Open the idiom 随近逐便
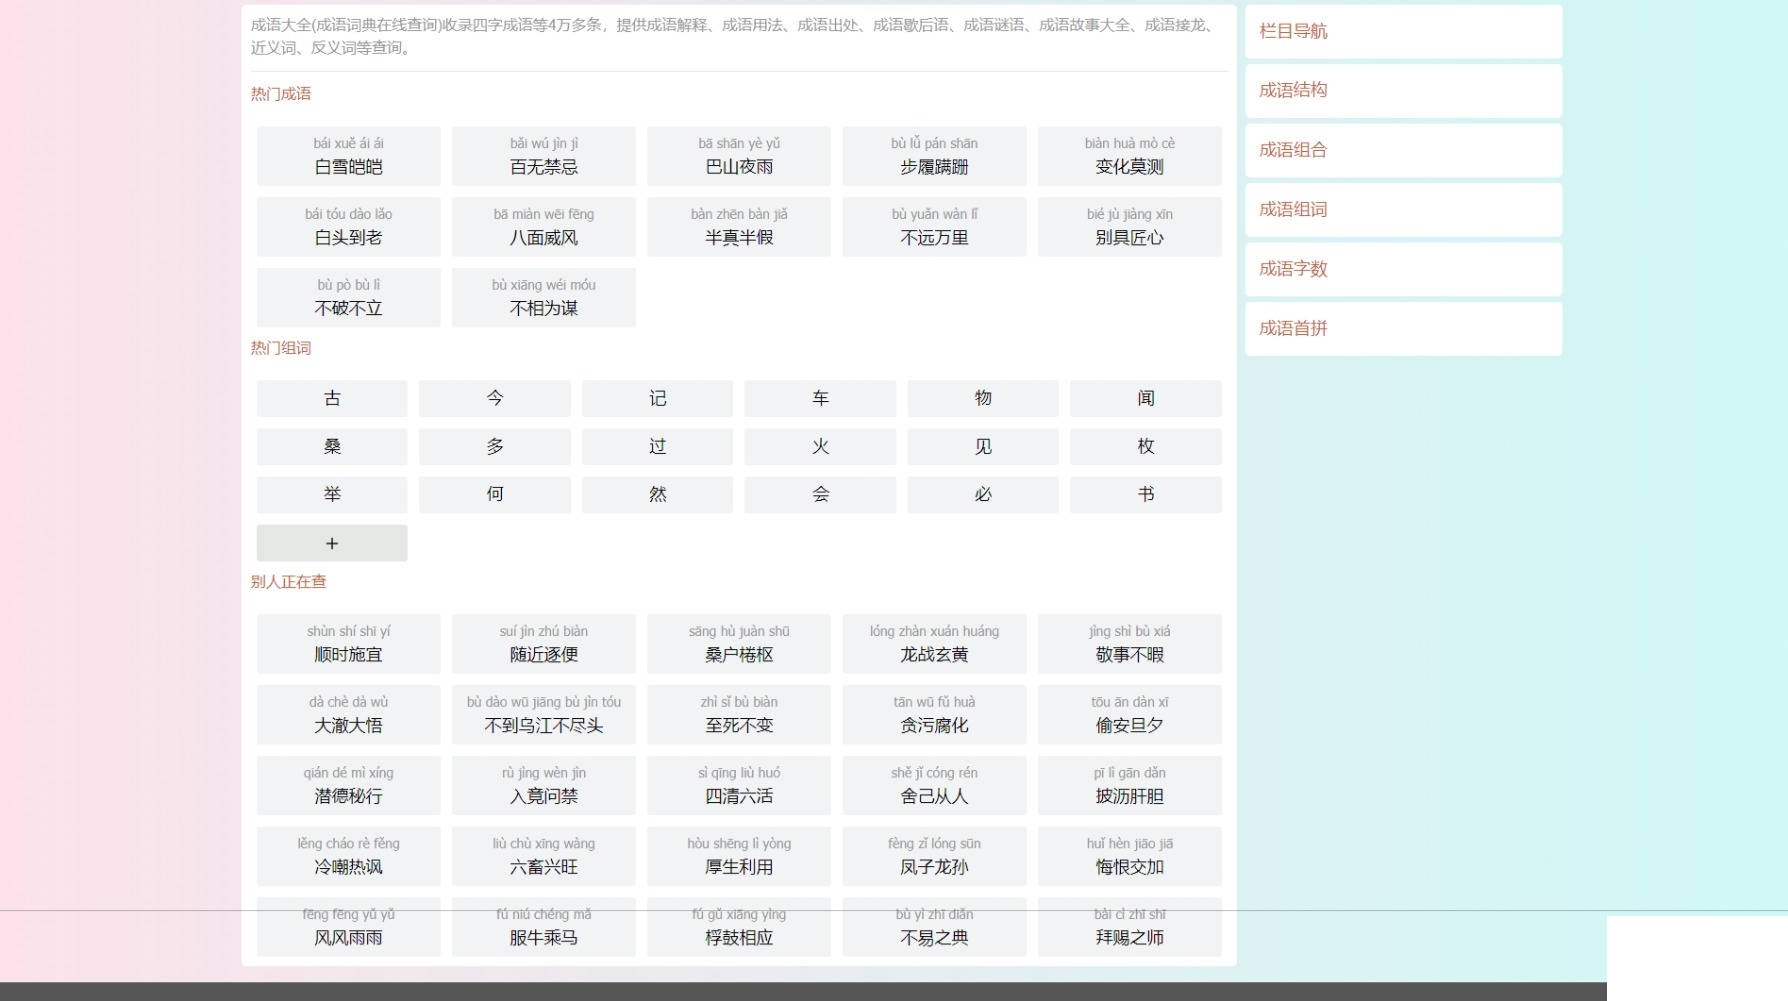1788x1001 pixels. click(544, 644)
